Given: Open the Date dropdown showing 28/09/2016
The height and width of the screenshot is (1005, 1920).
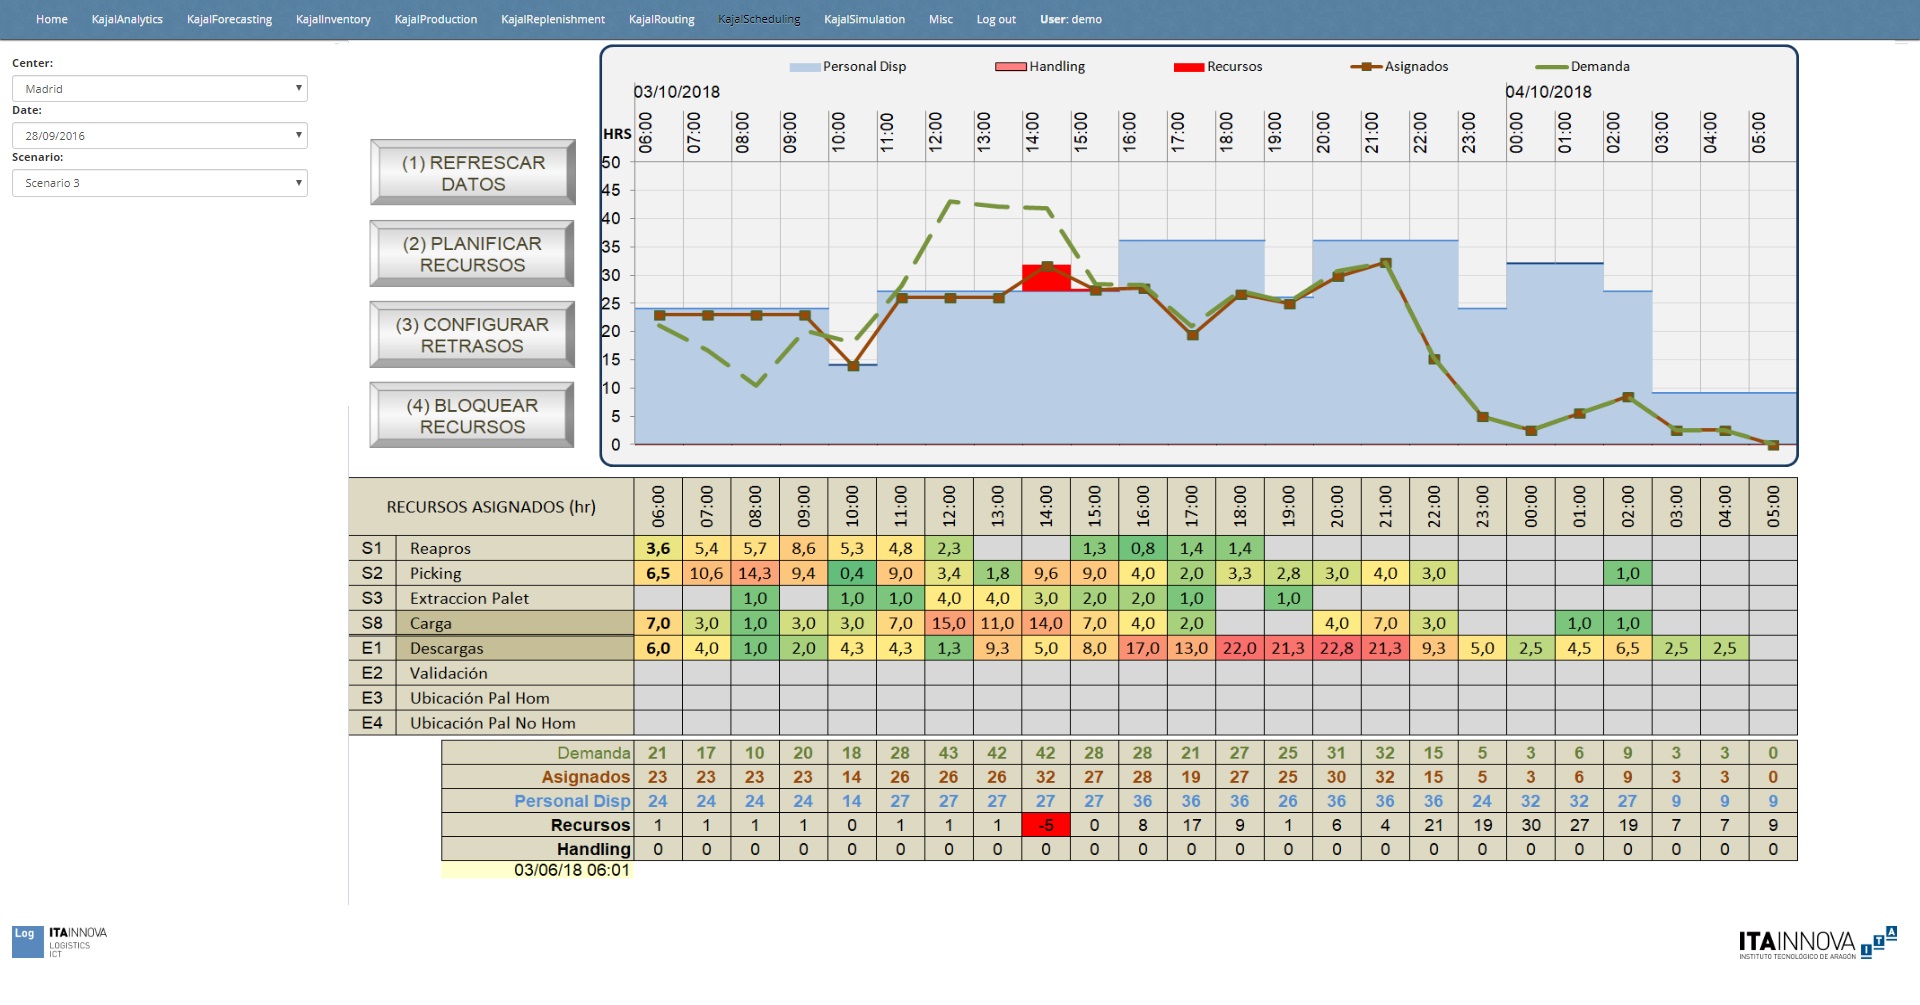Looking at the screenshot, I should (x=160, y=136).
